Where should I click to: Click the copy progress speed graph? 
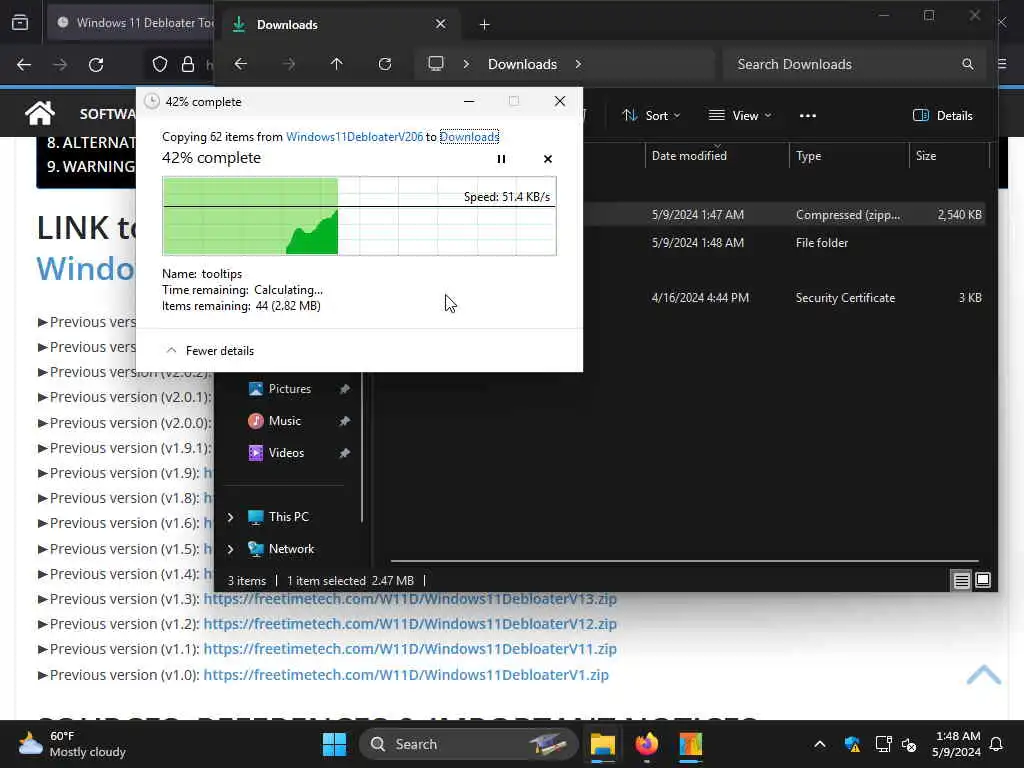(359, 216)
